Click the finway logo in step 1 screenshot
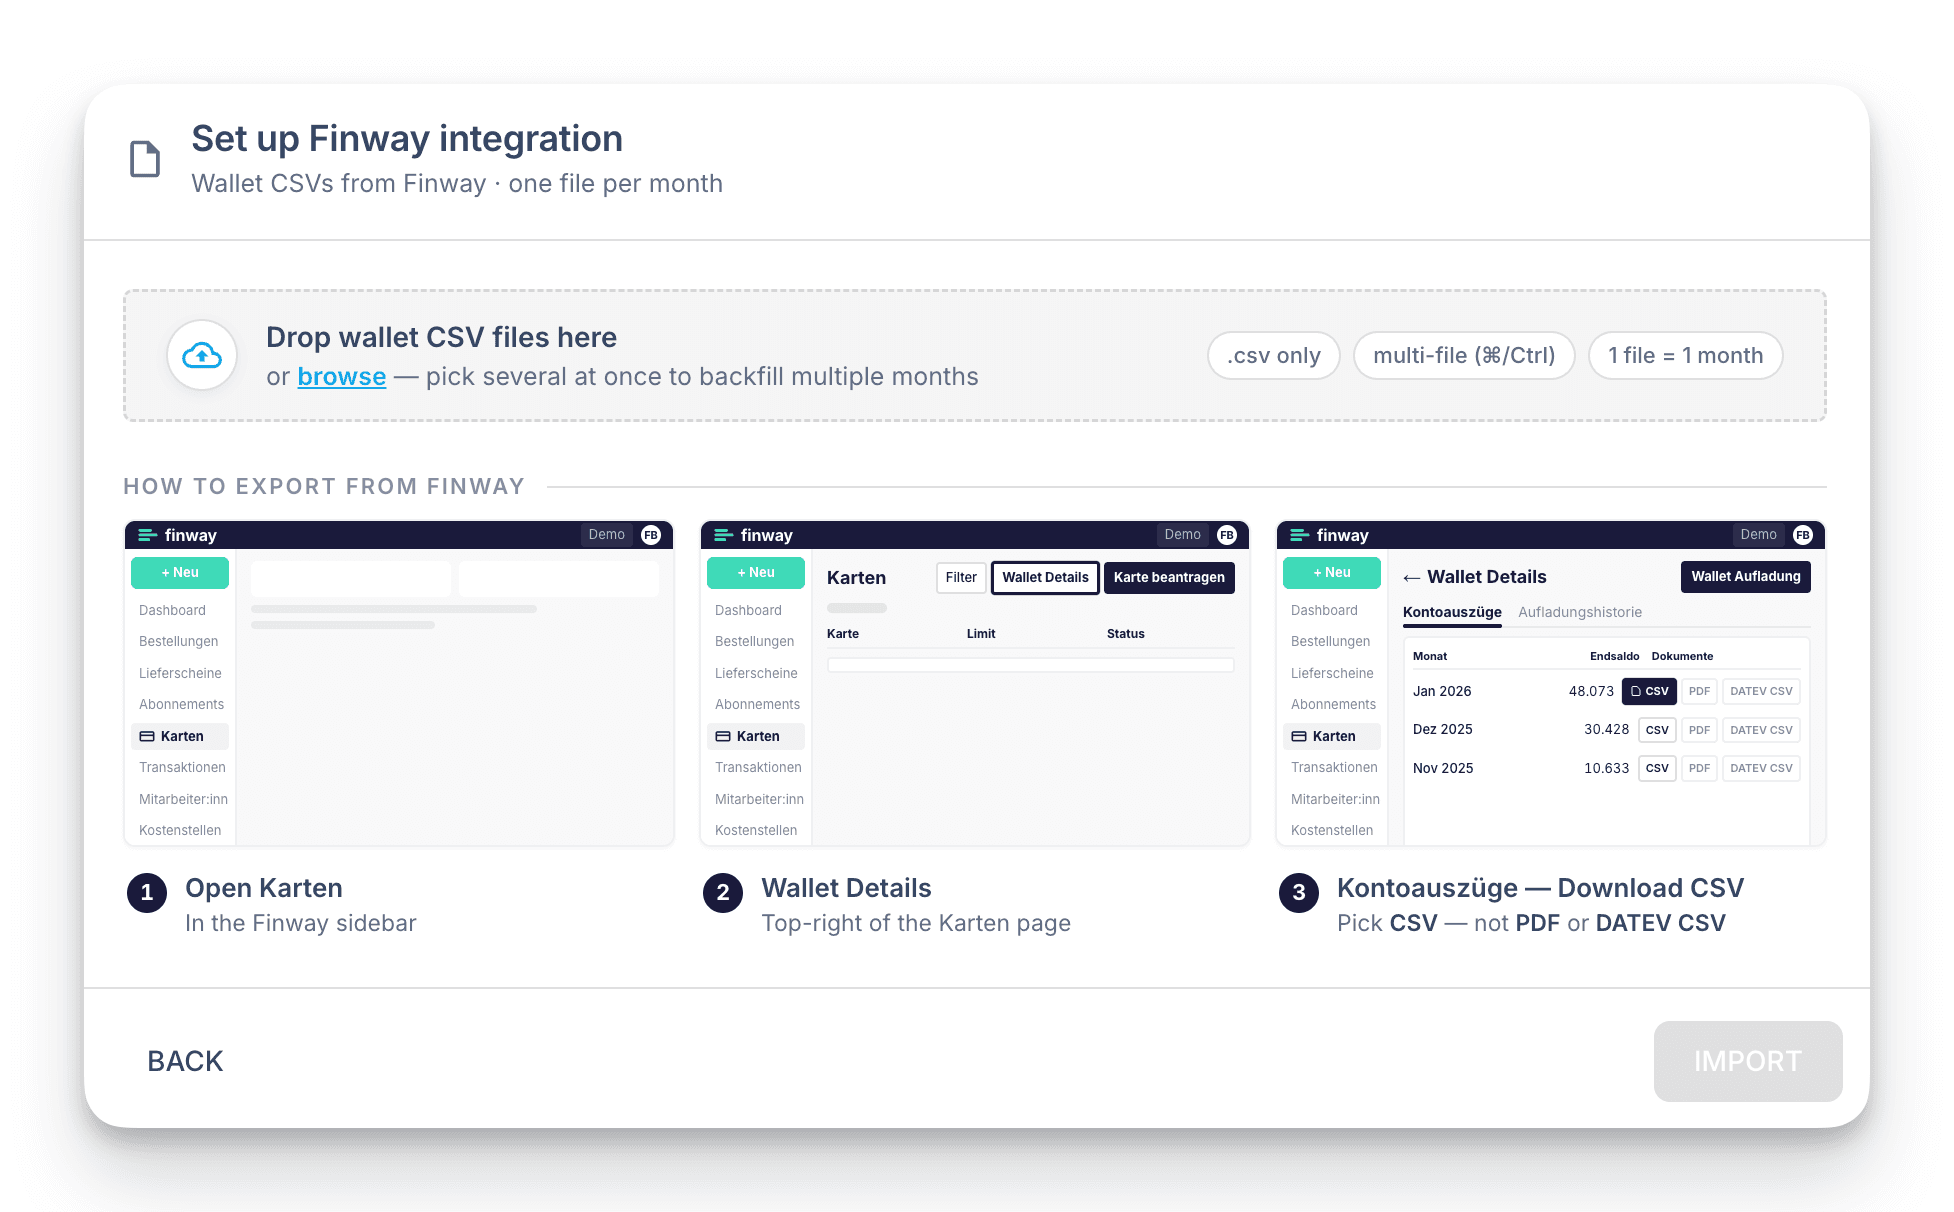Viewport: 1954px width, 1212px height. click(178, 535)
